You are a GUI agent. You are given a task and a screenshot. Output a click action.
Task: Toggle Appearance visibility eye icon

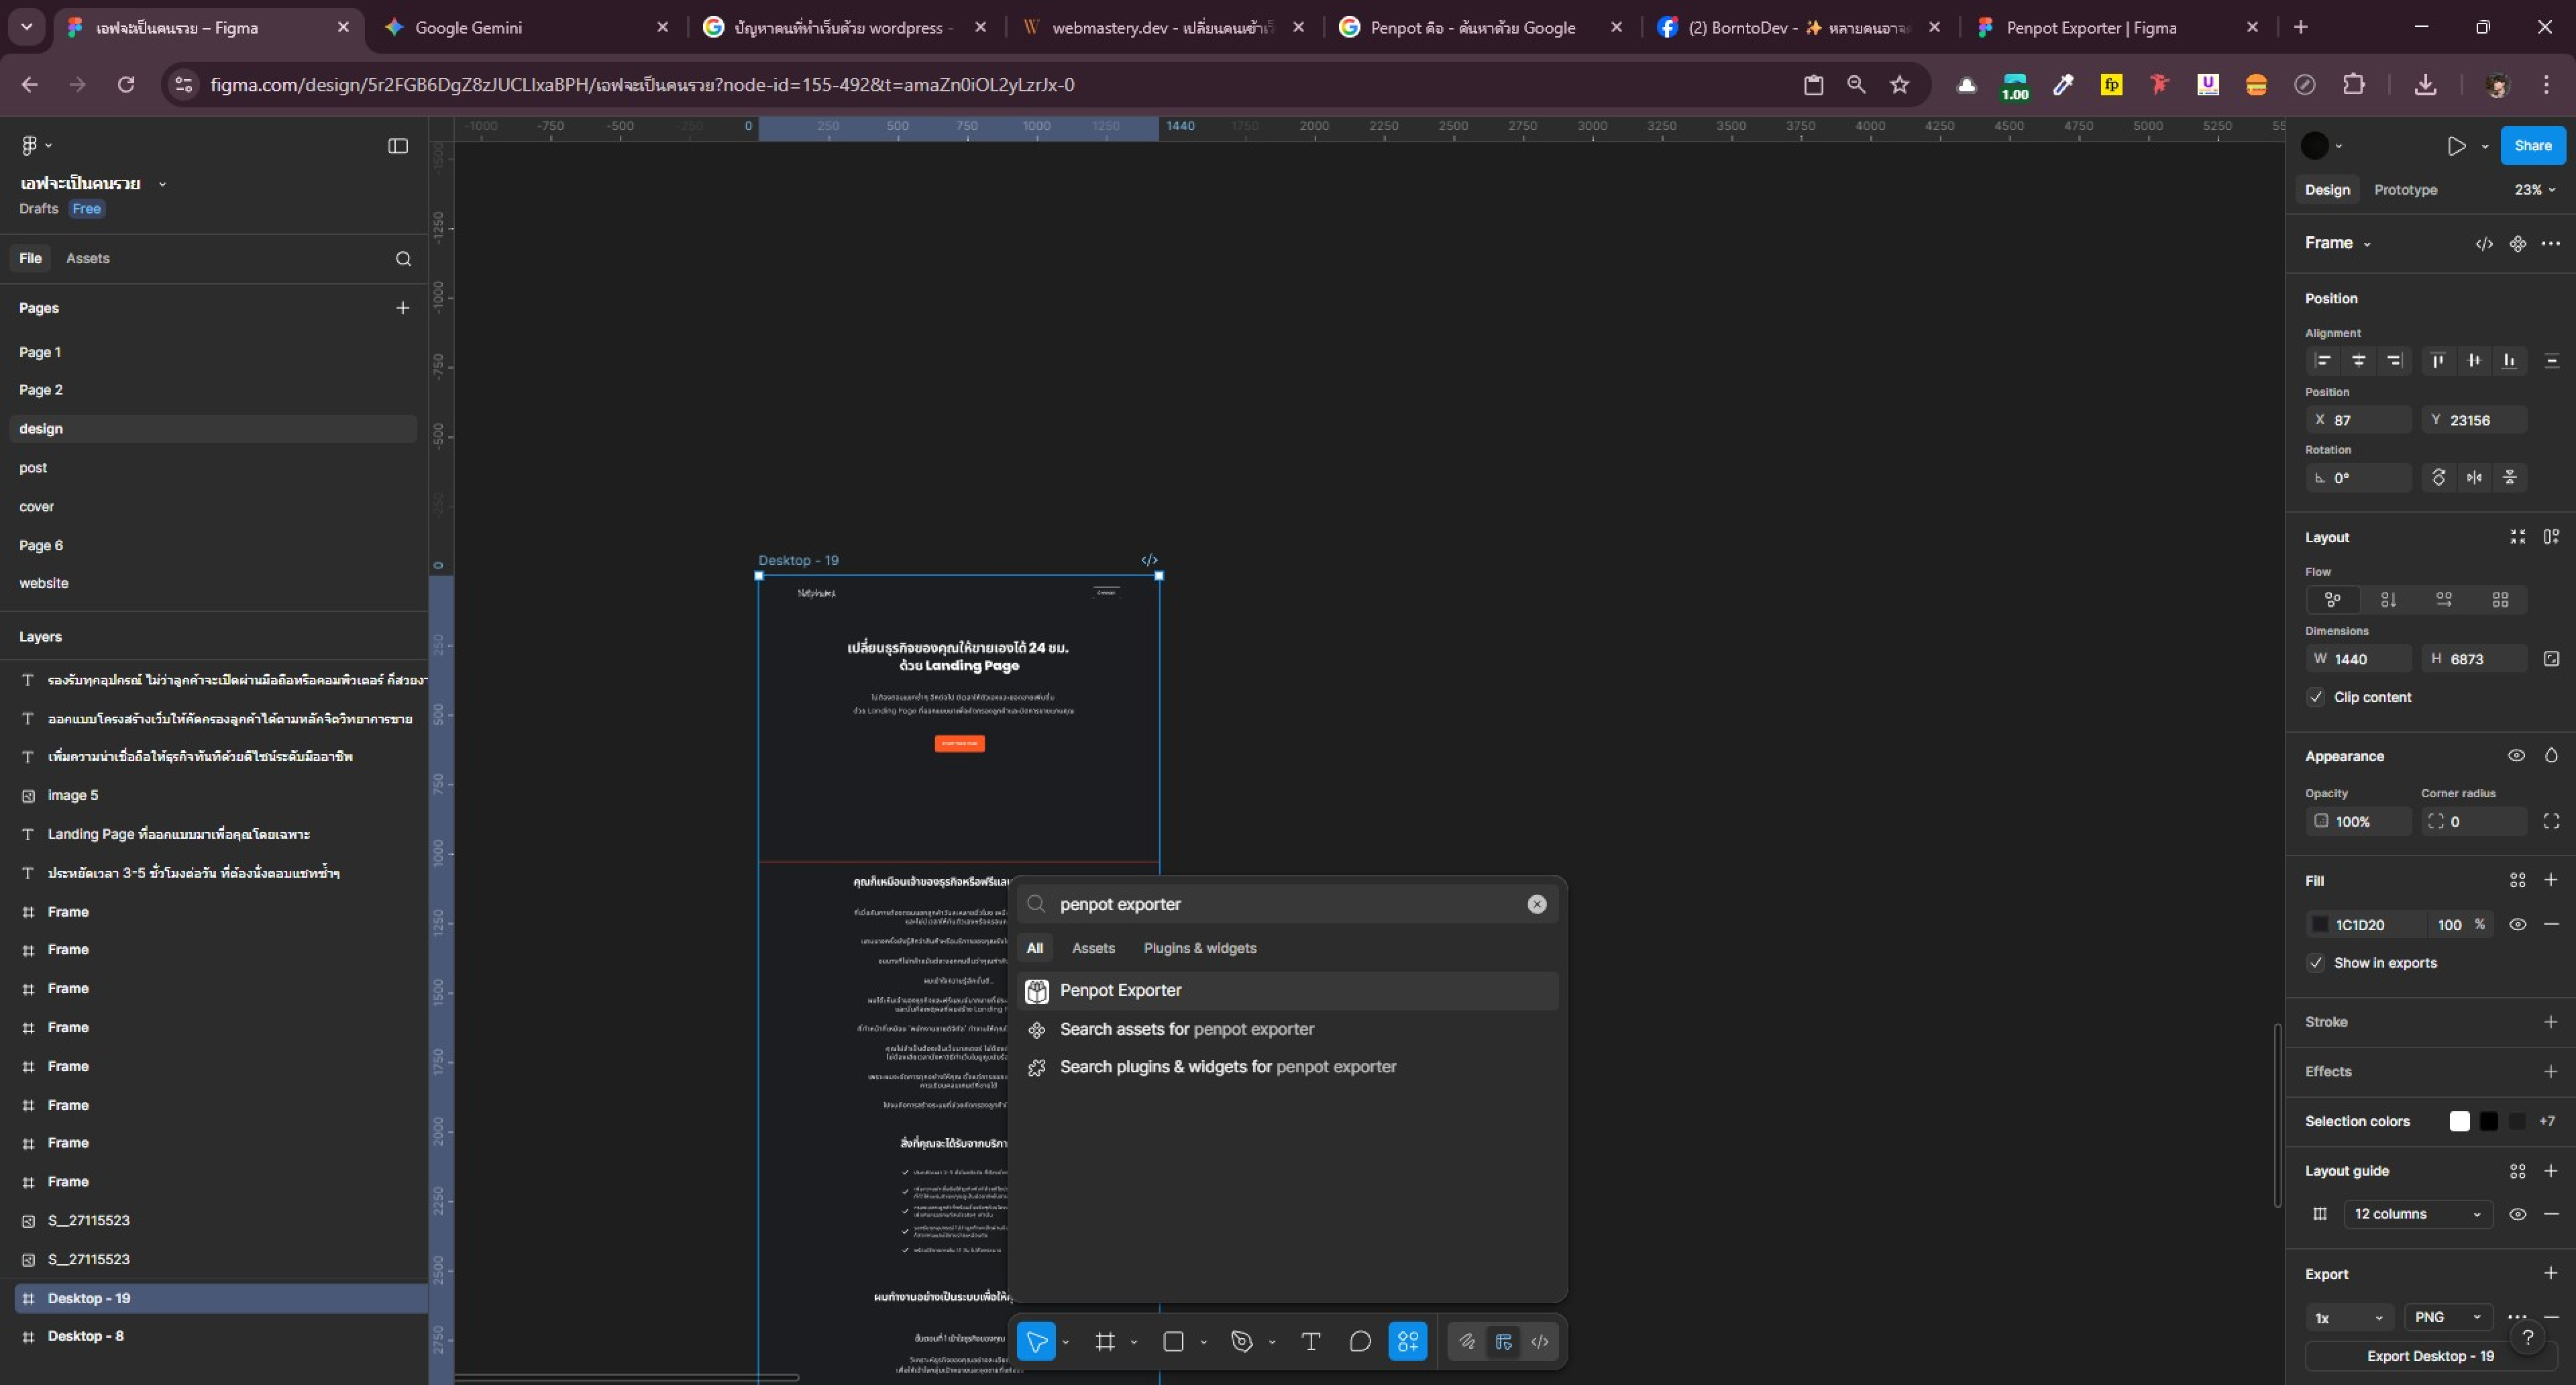2517,756
